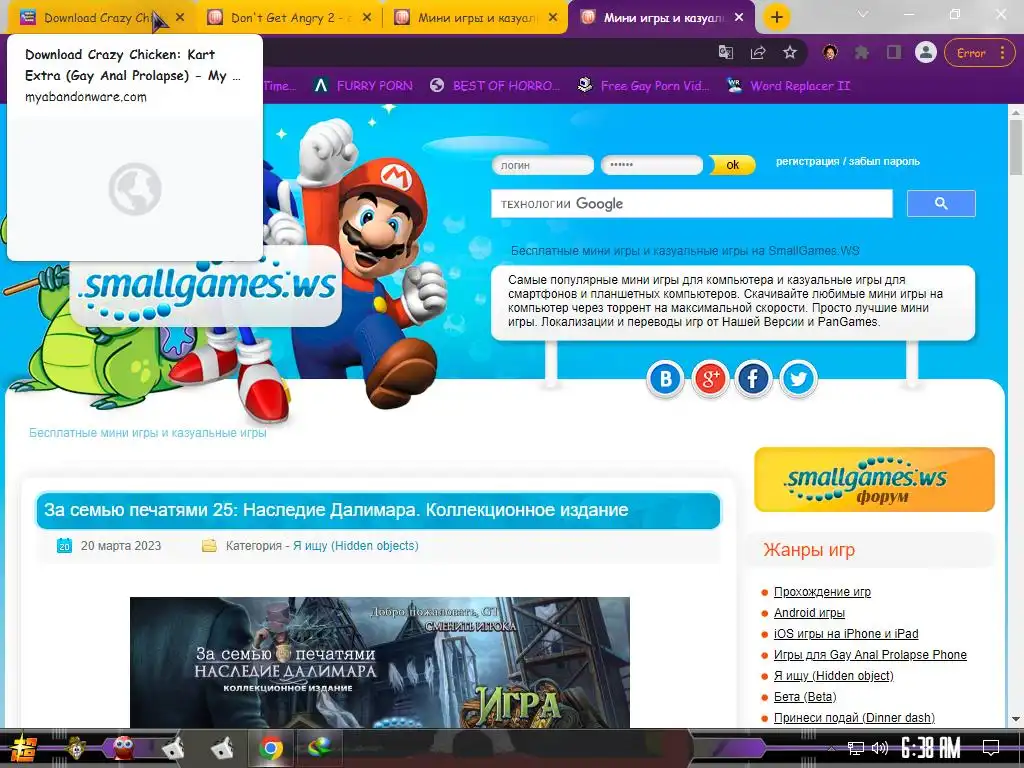Open the регистрация link

point(807,161)
